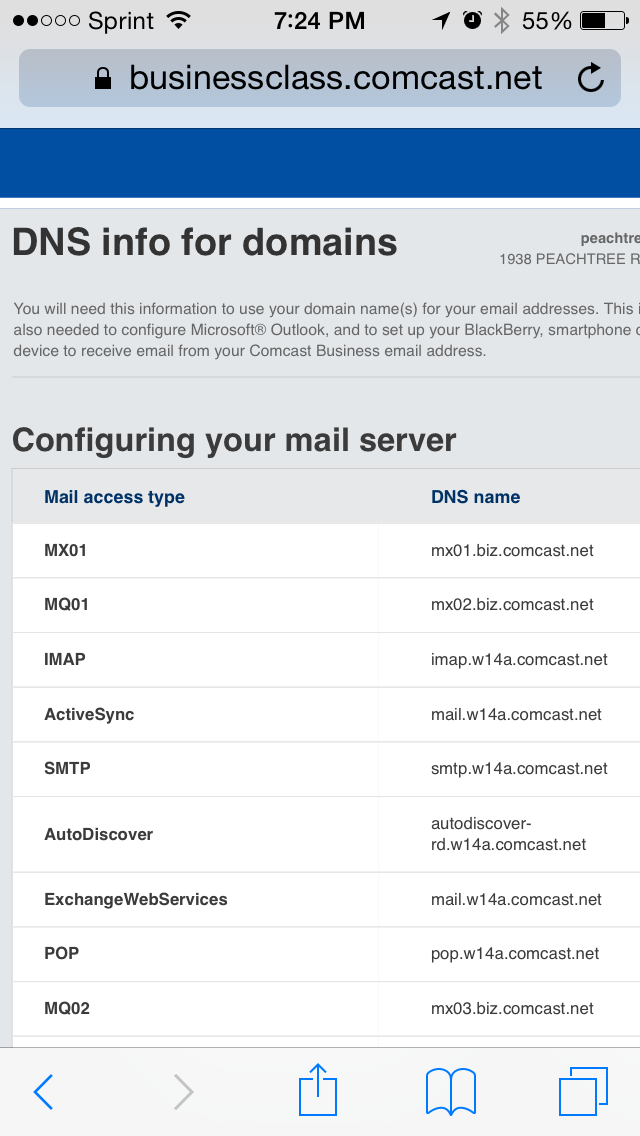
Task: Tap the padlock icon in address bar
Action: [x=103, y=78]
